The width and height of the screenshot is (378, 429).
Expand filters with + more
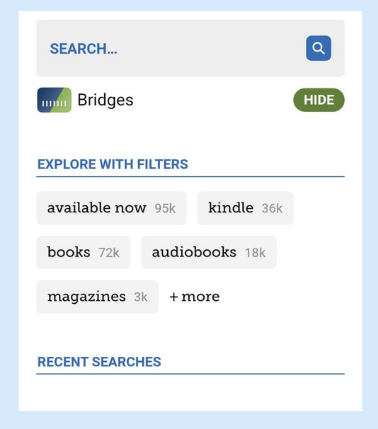(x=195, y=297)
